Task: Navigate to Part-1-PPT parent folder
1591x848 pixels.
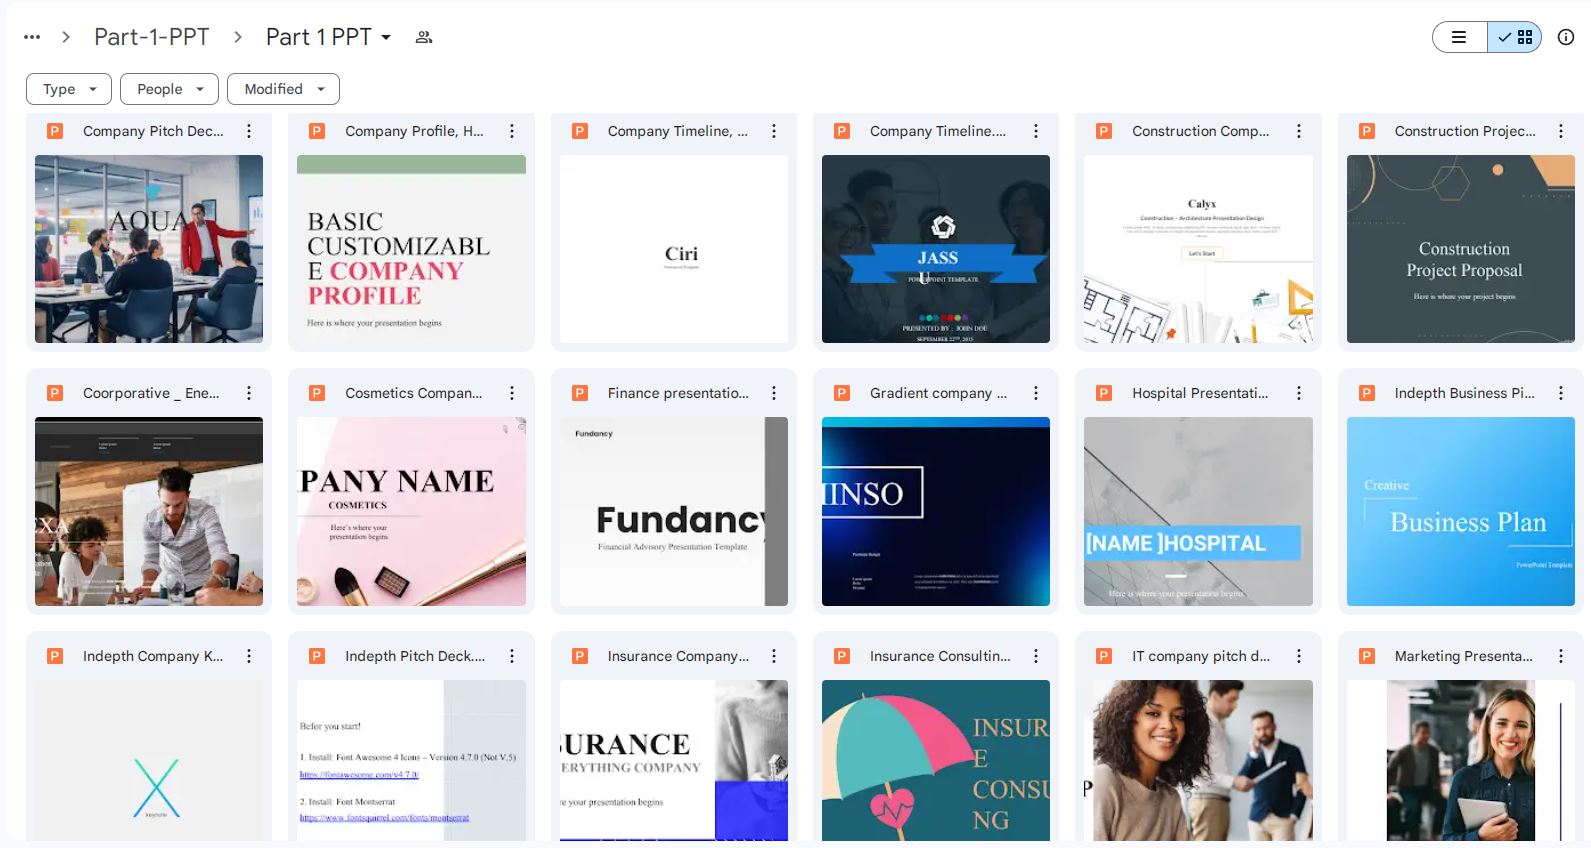Action: [x=151, y=37]
